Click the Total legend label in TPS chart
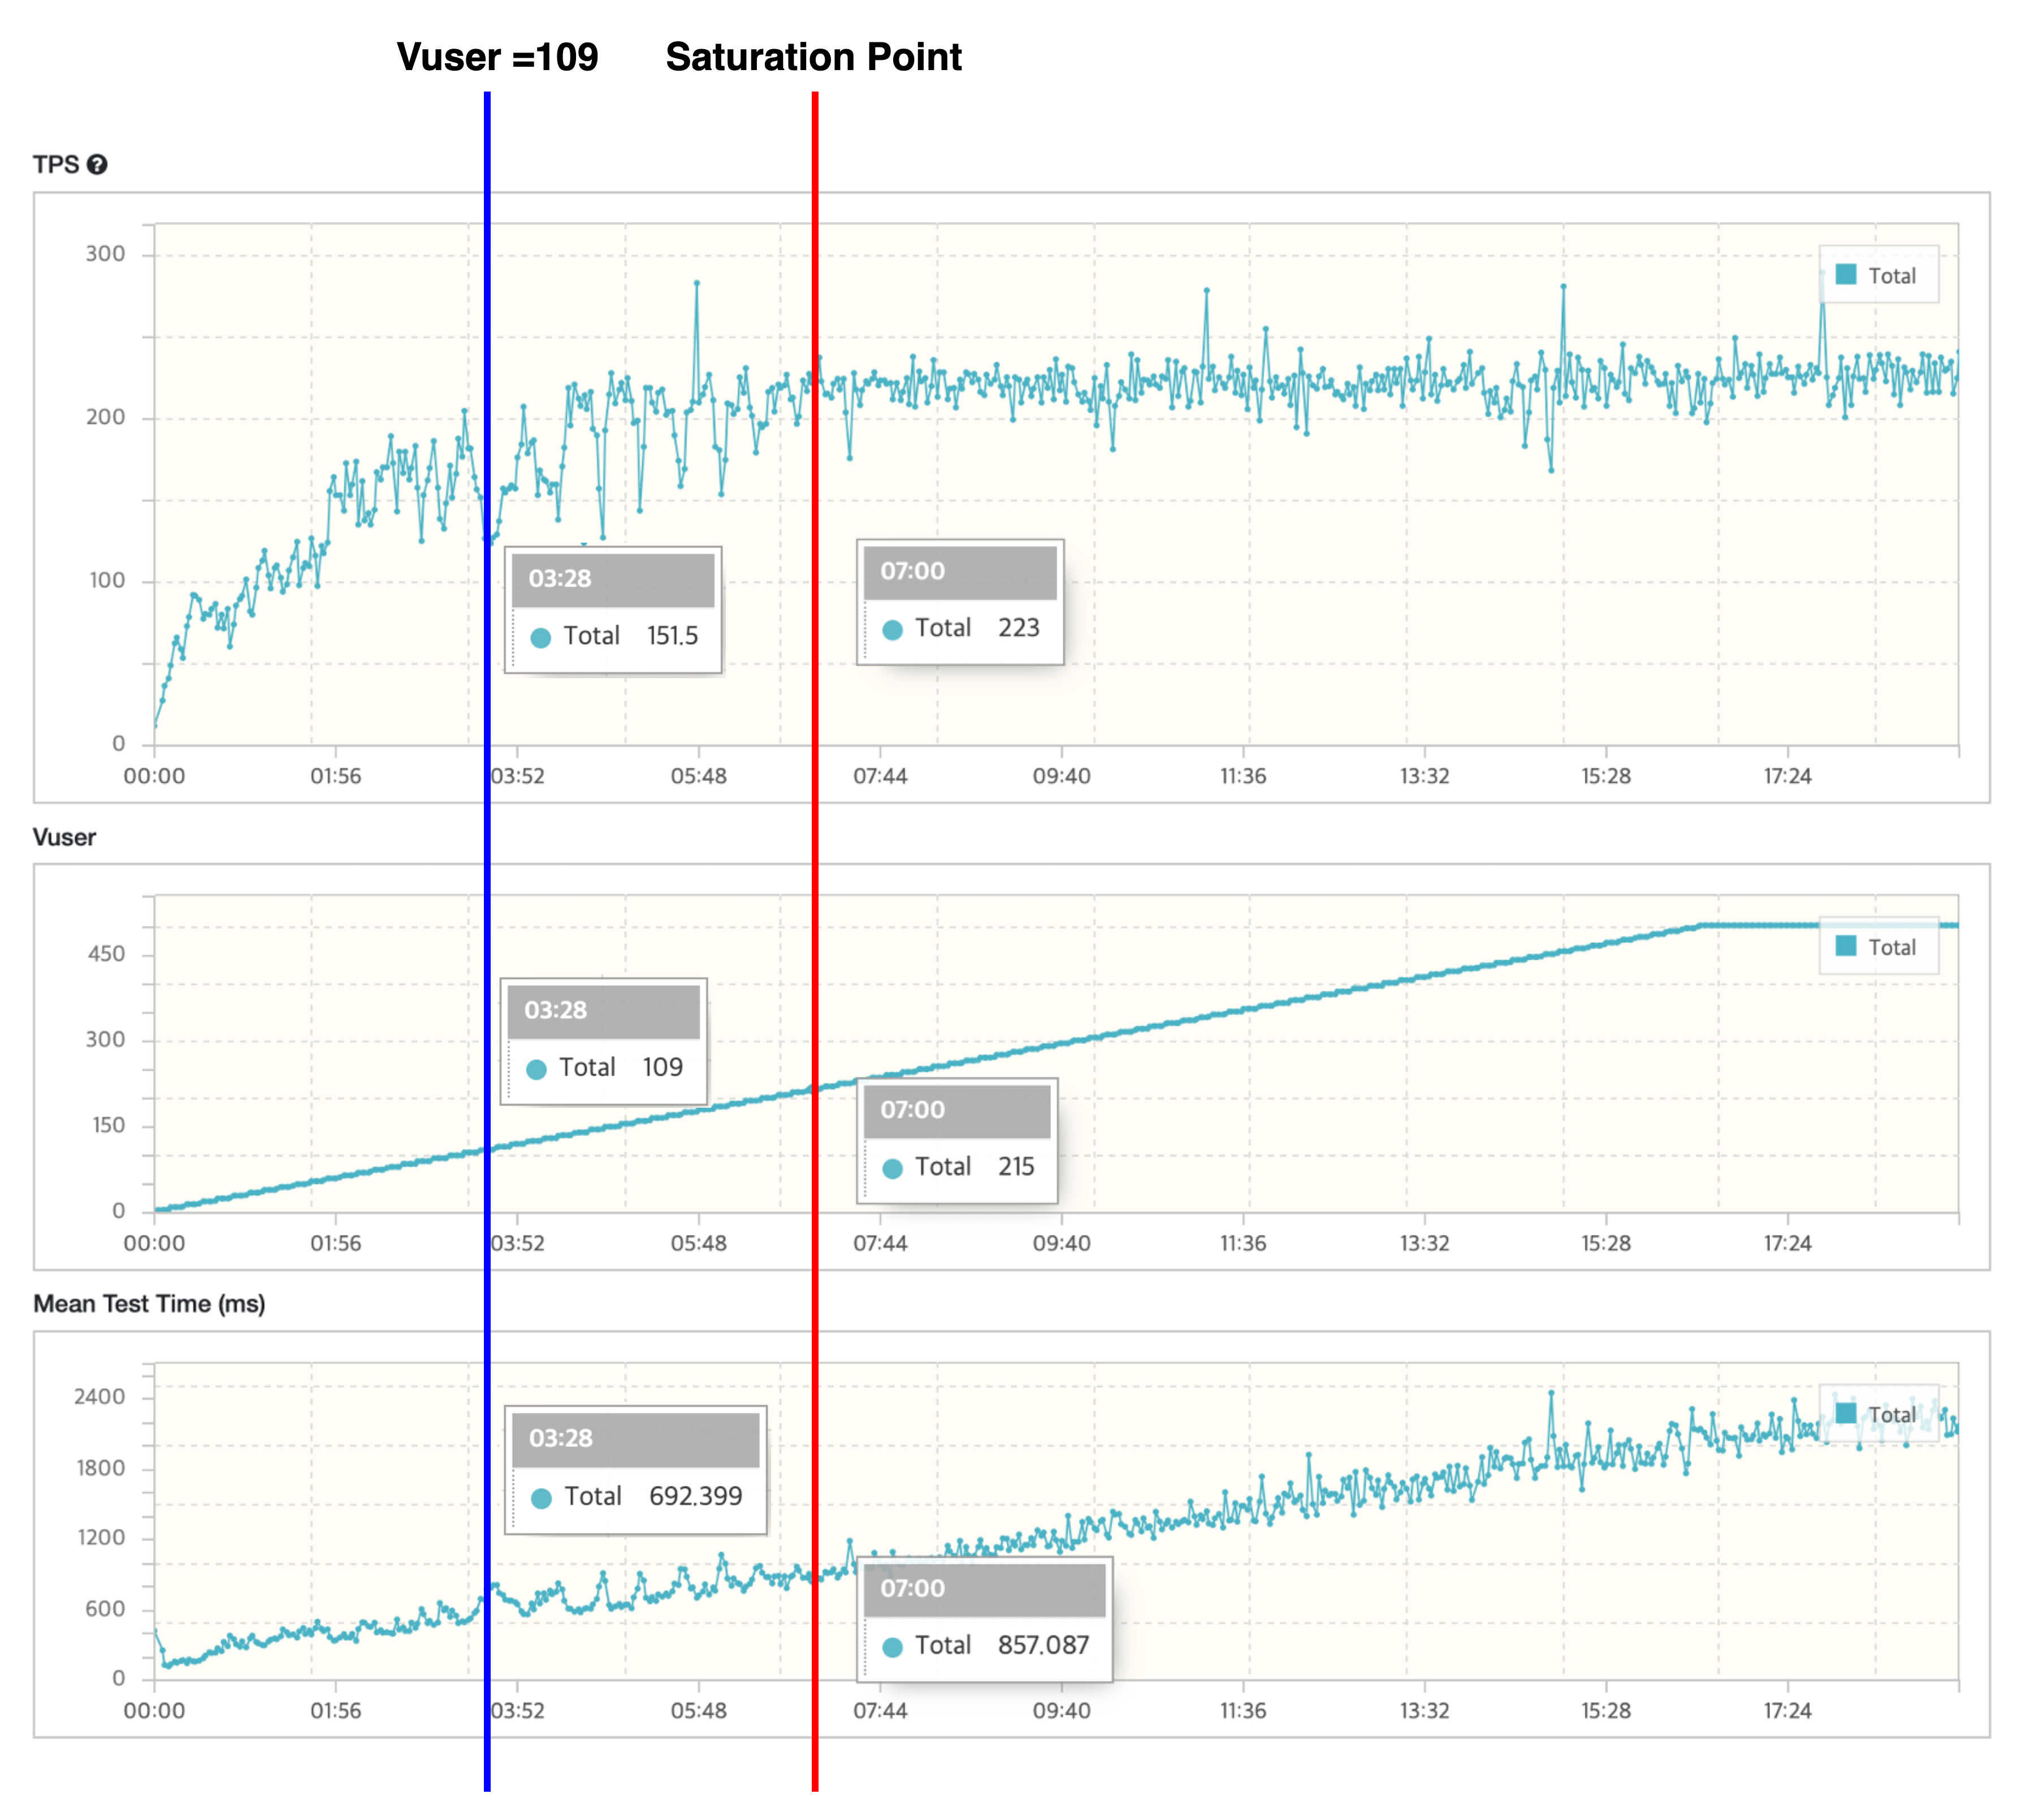 tap(1892, 276)
